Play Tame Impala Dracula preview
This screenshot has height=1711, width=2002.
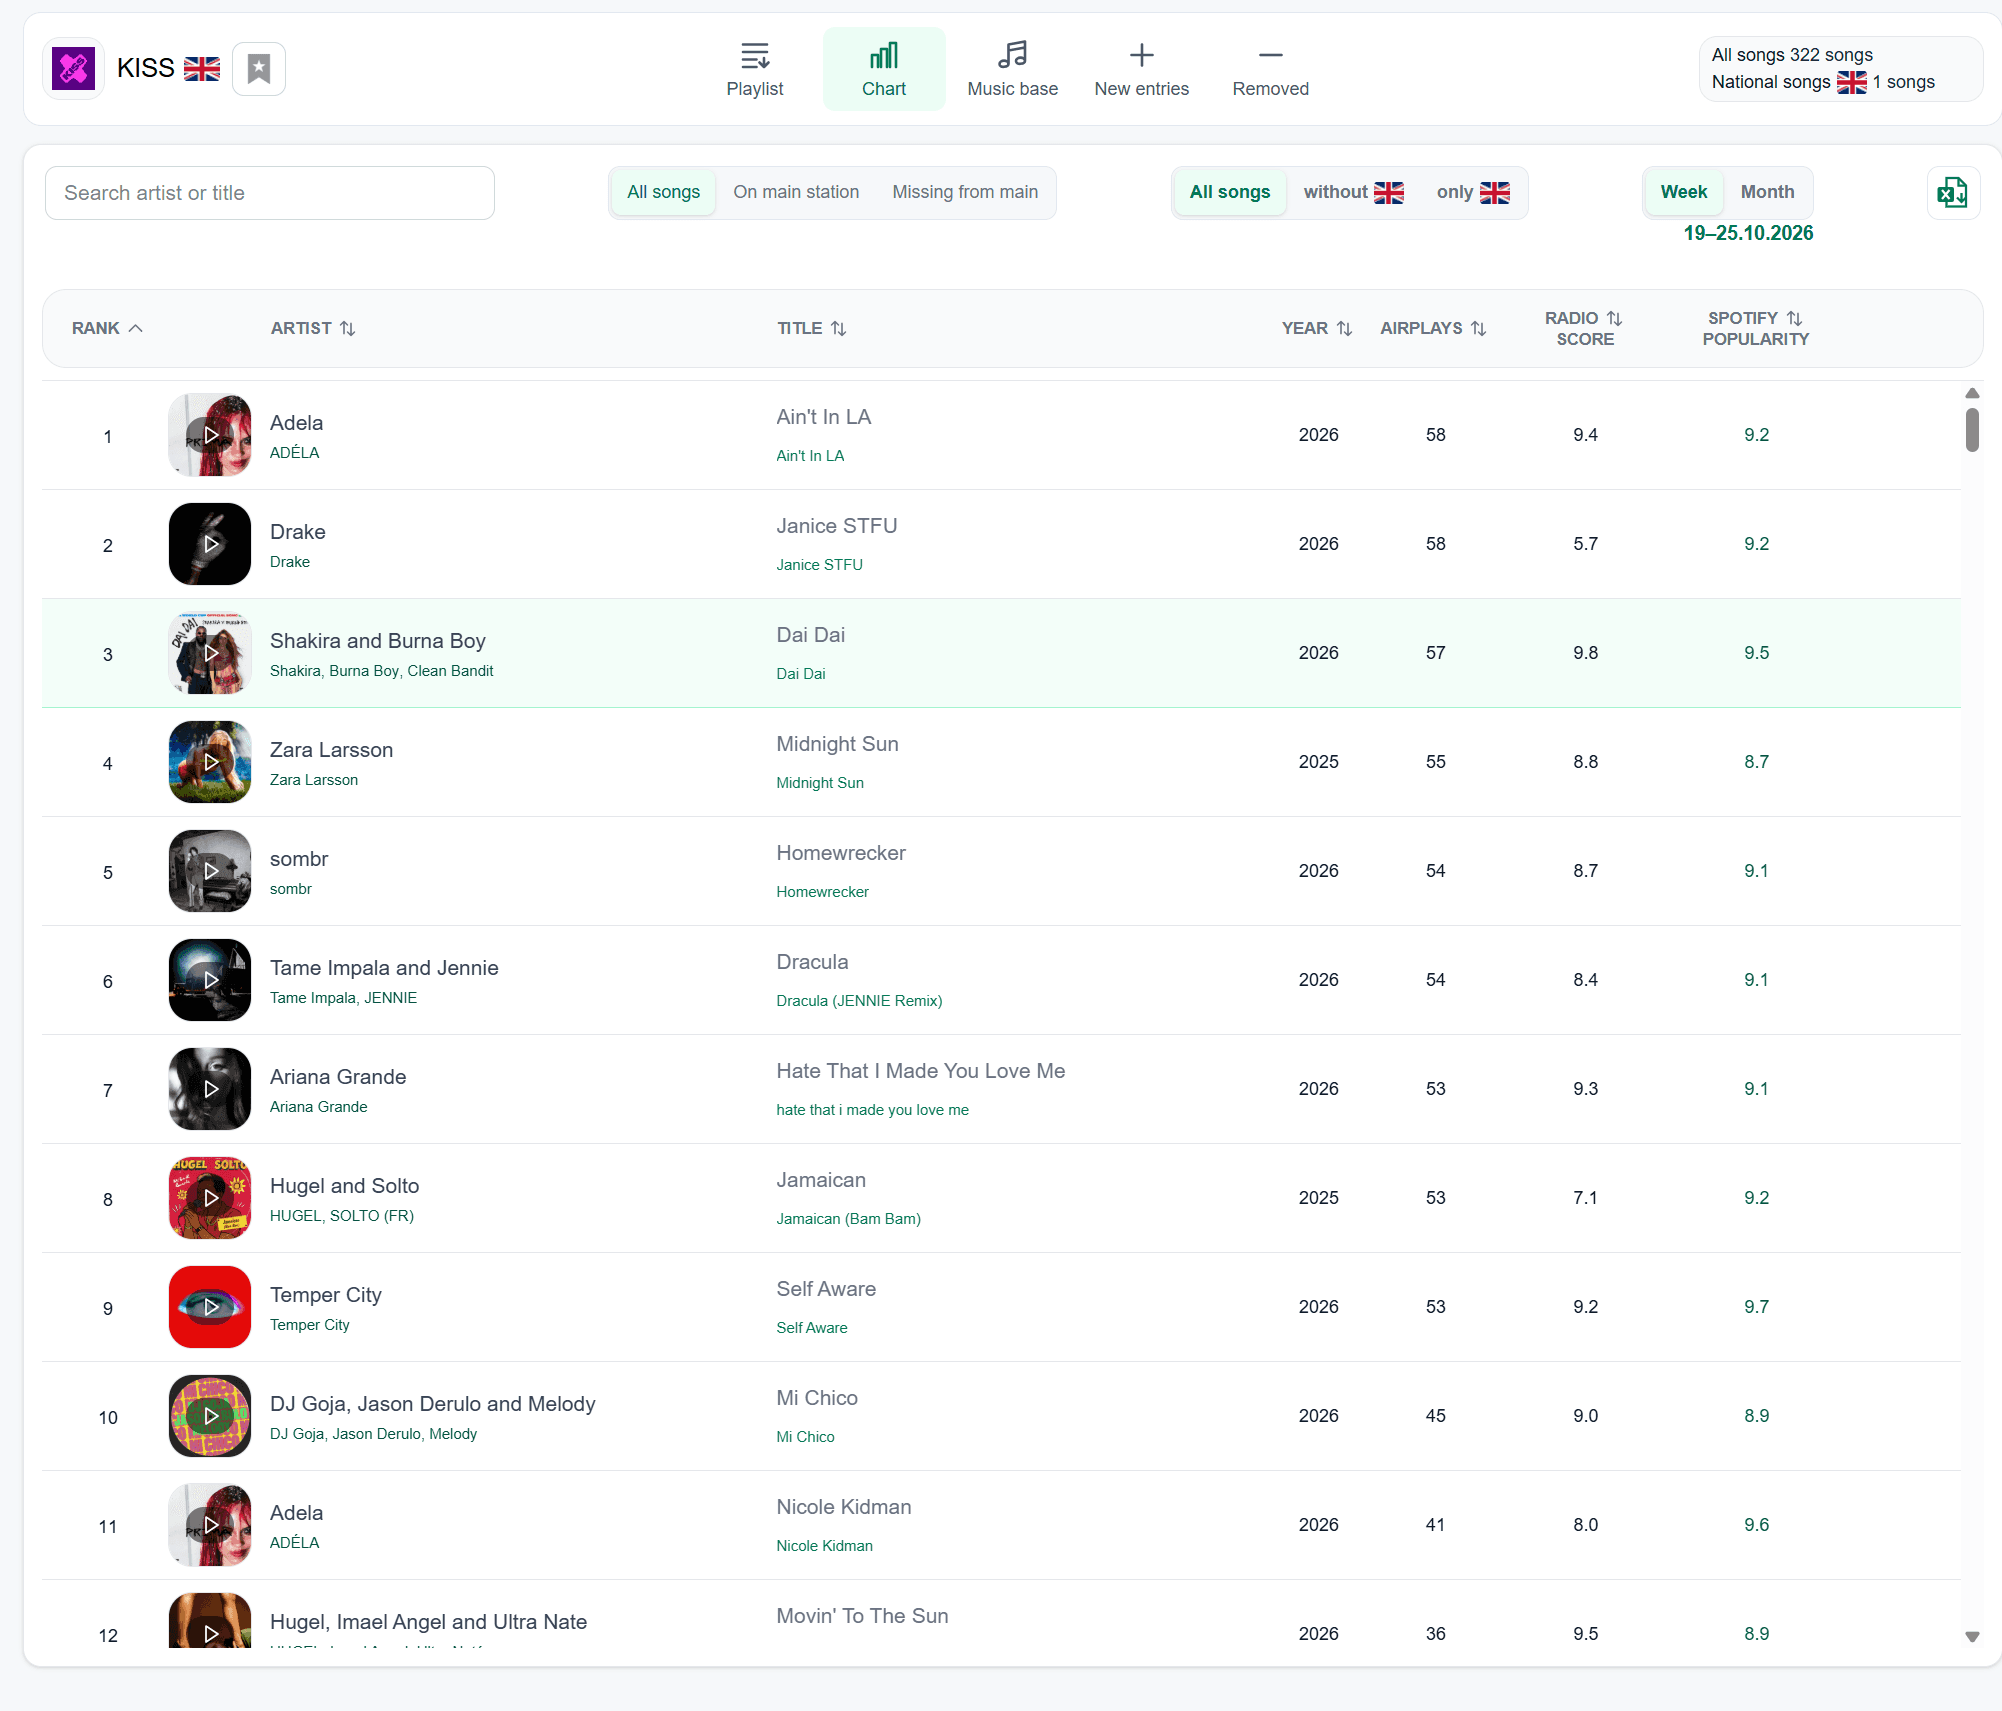pyautogui.click(x=210, y=980)
